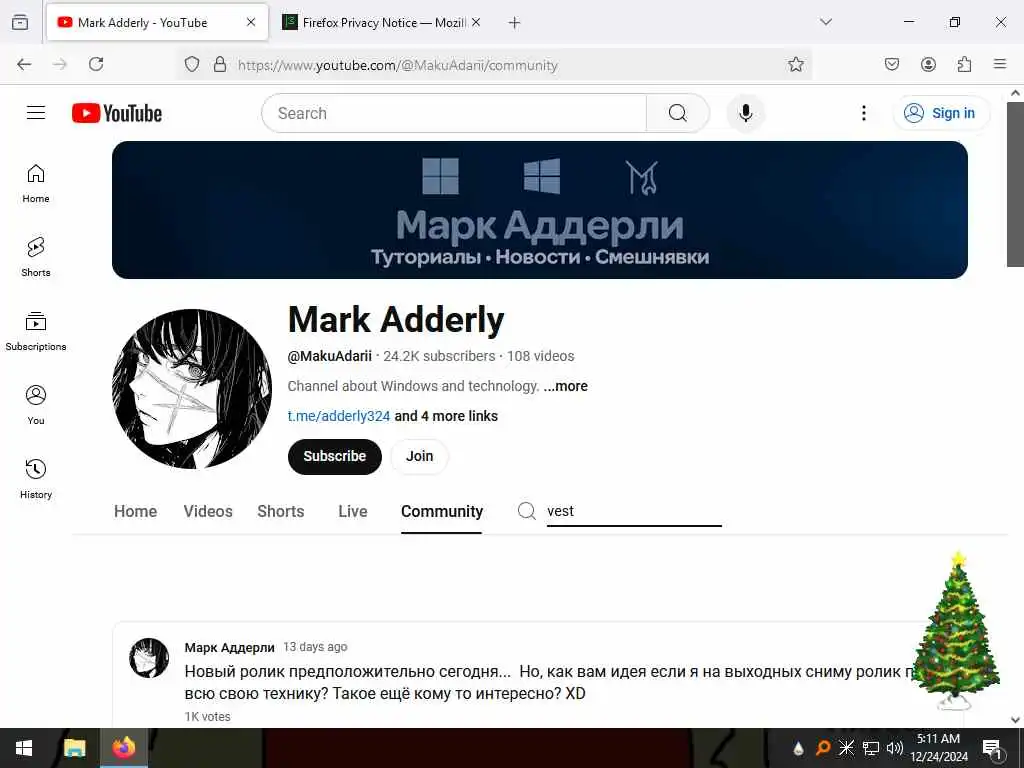The height and width of the screenshot is (768, 1024).
Task: Open channel Shorts tab
Action: [281, 511]
